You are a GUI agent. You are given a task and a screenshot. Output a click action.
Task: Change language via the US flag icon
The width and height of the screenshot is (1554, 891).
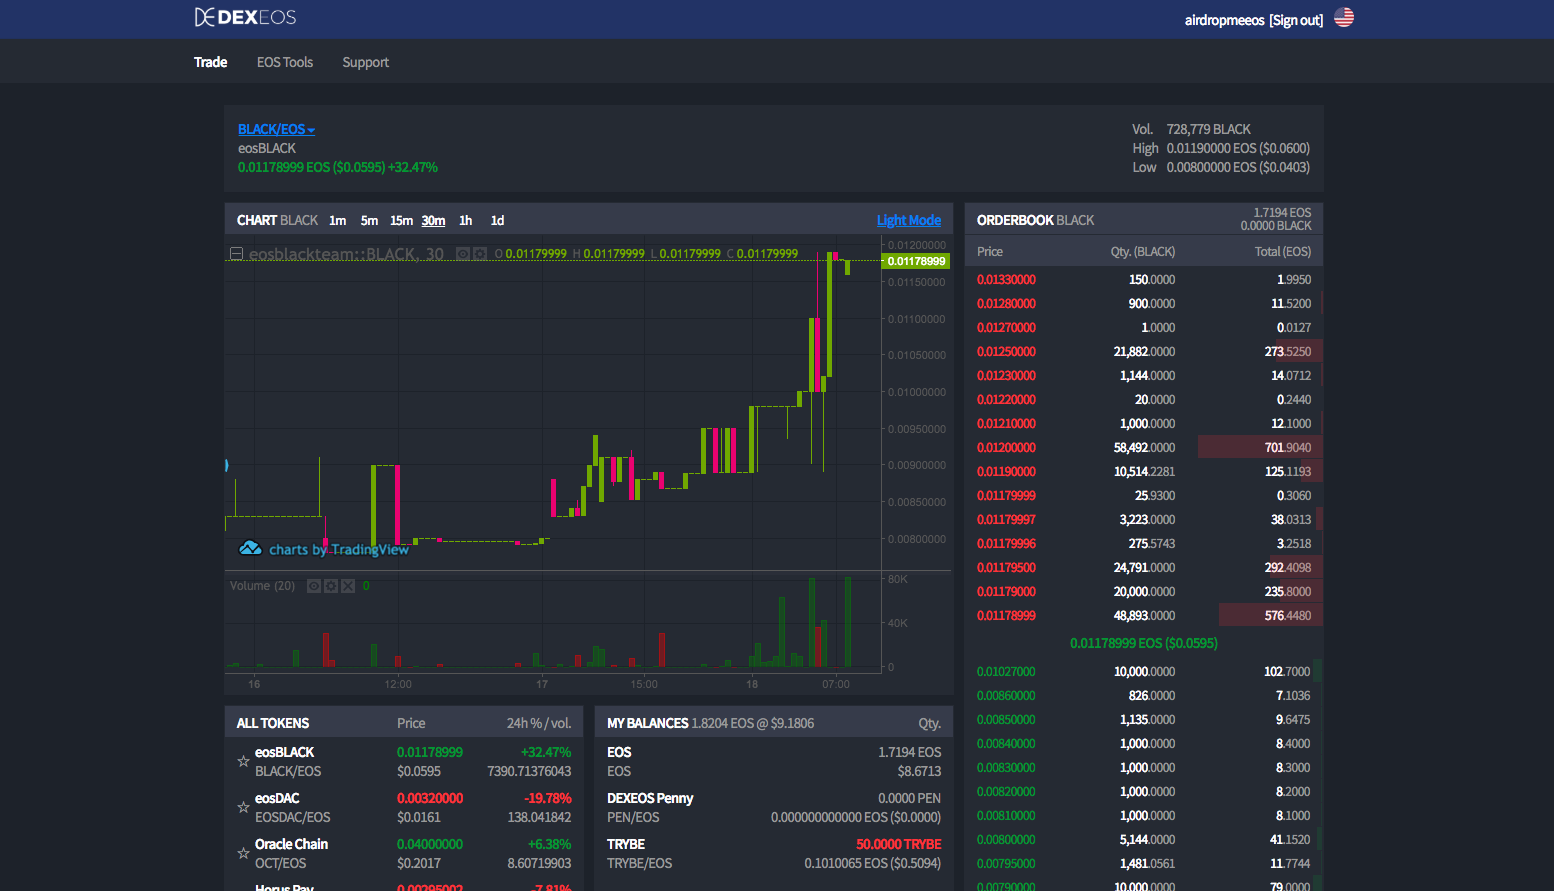1344,18
